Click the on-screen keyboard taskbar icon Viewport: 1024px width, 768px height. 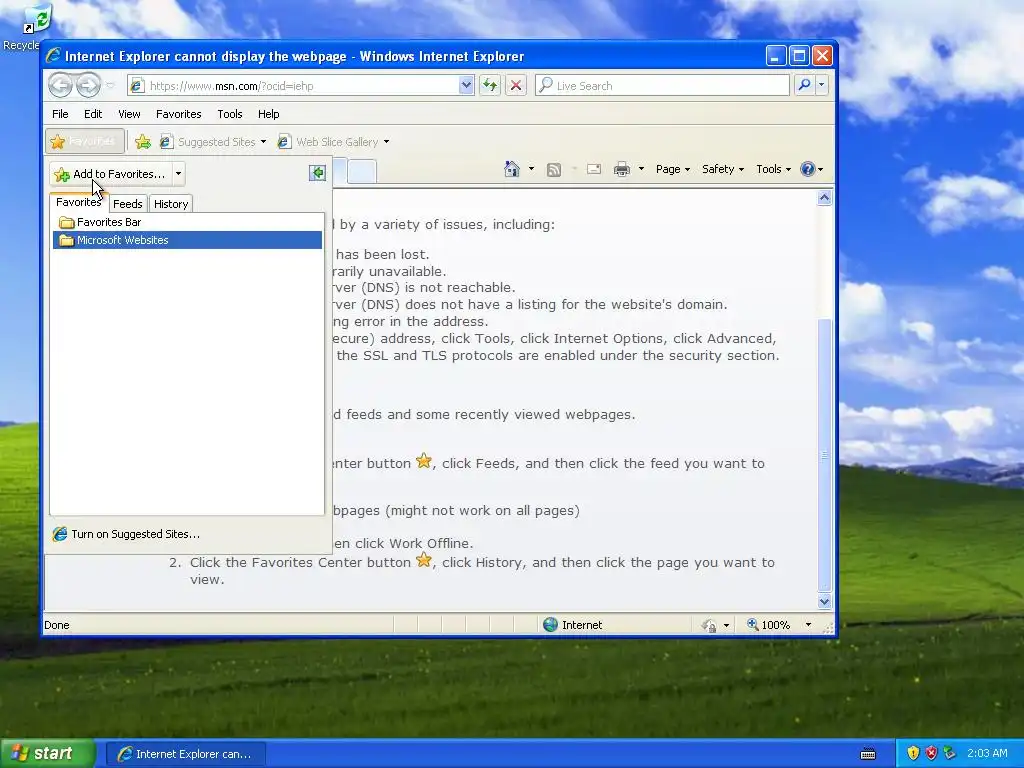(x=868, y=754)
